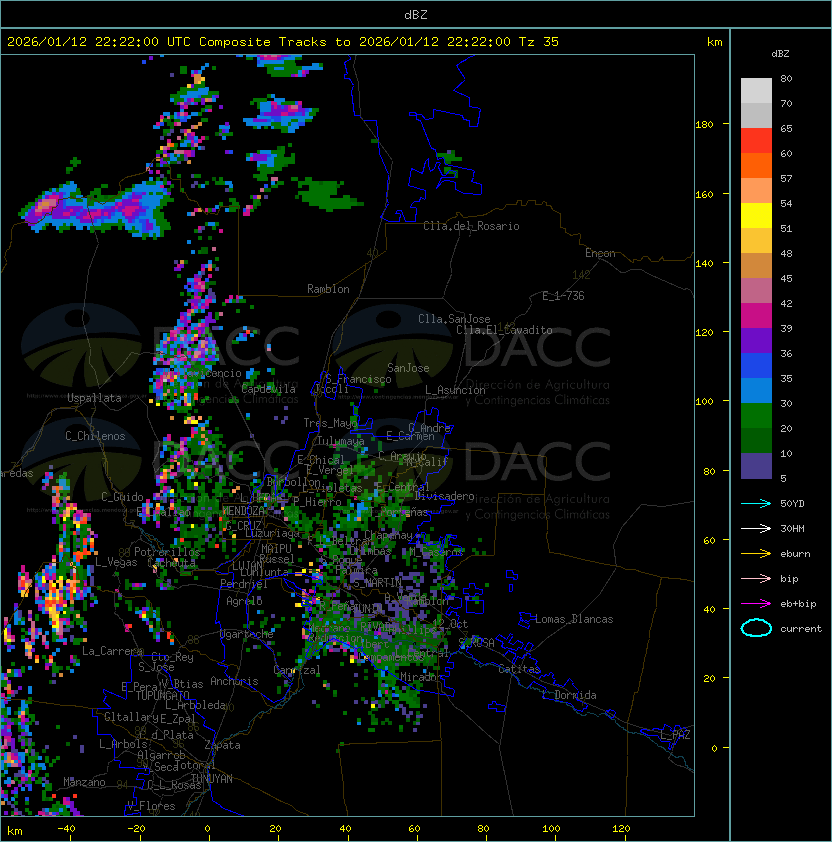Click the C_Guido place label
832x842 pixels.
(122, 497)
